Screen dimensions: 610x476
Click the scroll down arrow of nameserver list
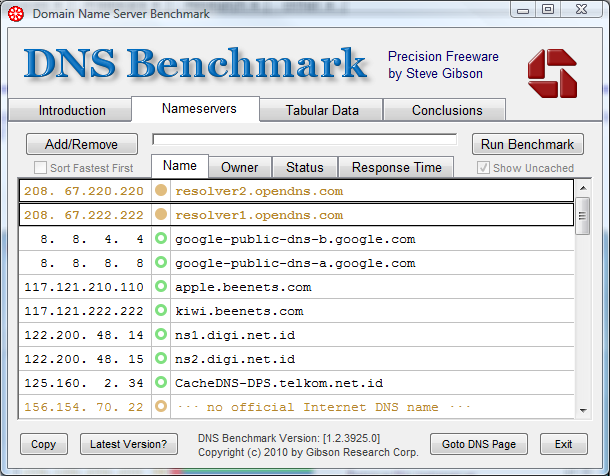click(x=583, y=411)
